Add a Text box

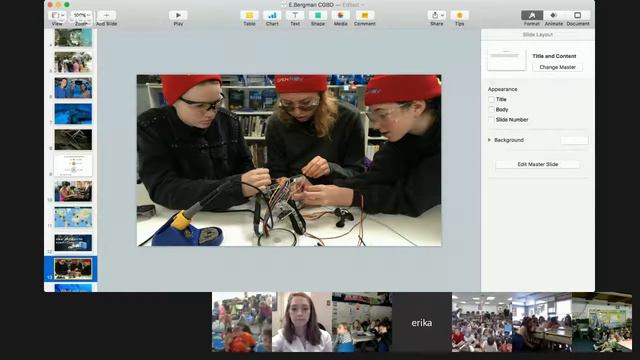coord(295,16)
